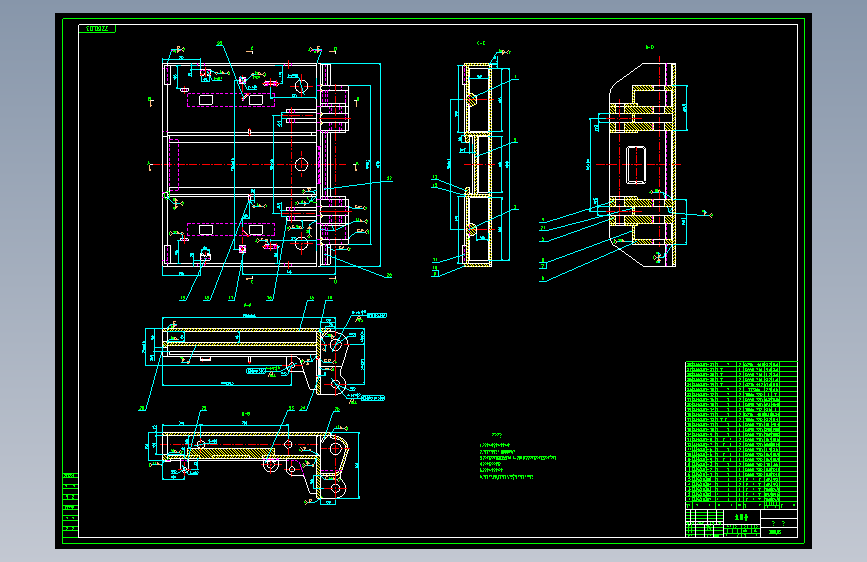Viewport: 867px width, 562px height.
Task: Click the C-C section view label
Action: click(481, 43)
